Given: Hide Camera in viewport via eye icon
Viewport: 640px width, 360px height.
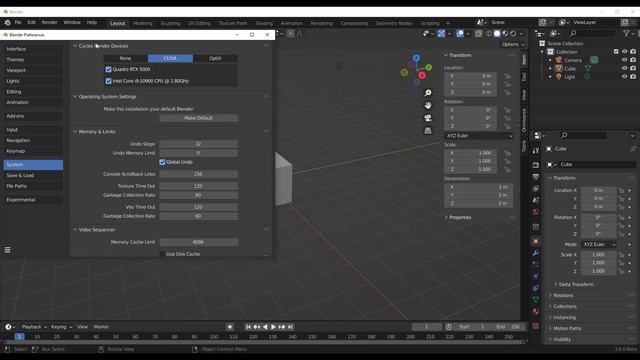Looking at the screenshot, I should pos(624,60).
